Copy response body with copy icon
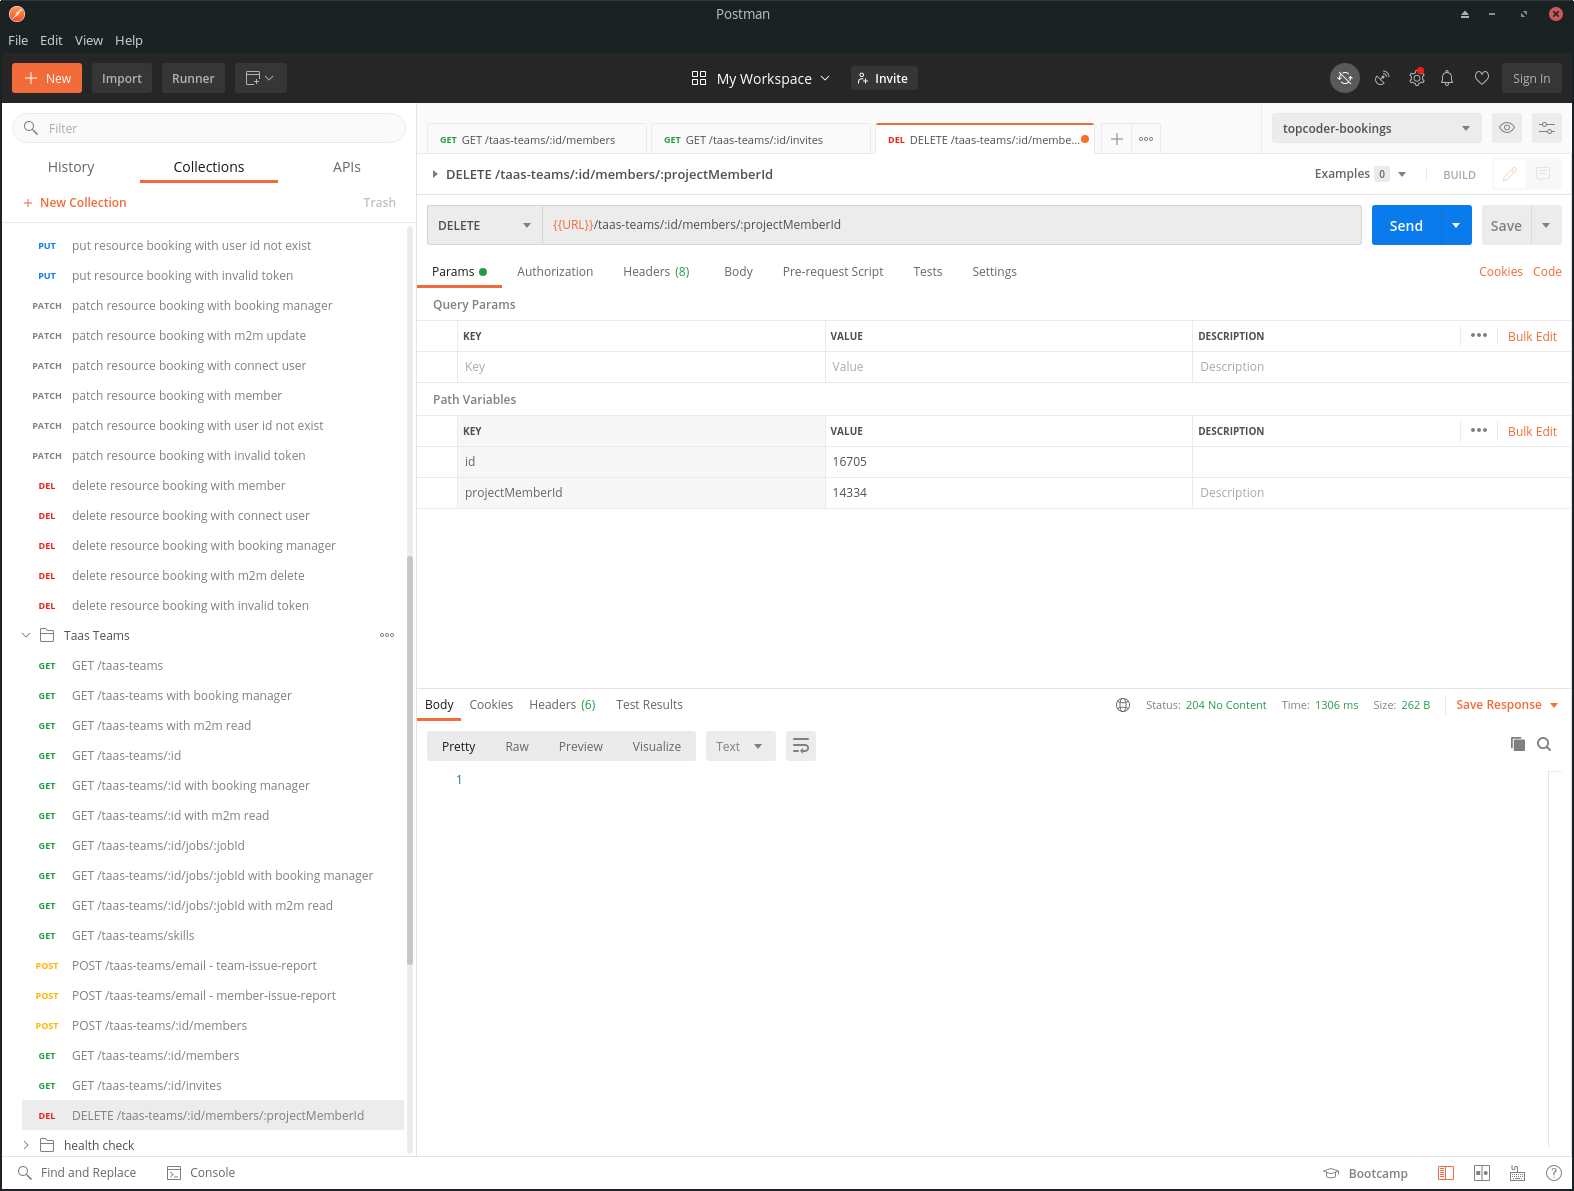 click(1518, 744)
